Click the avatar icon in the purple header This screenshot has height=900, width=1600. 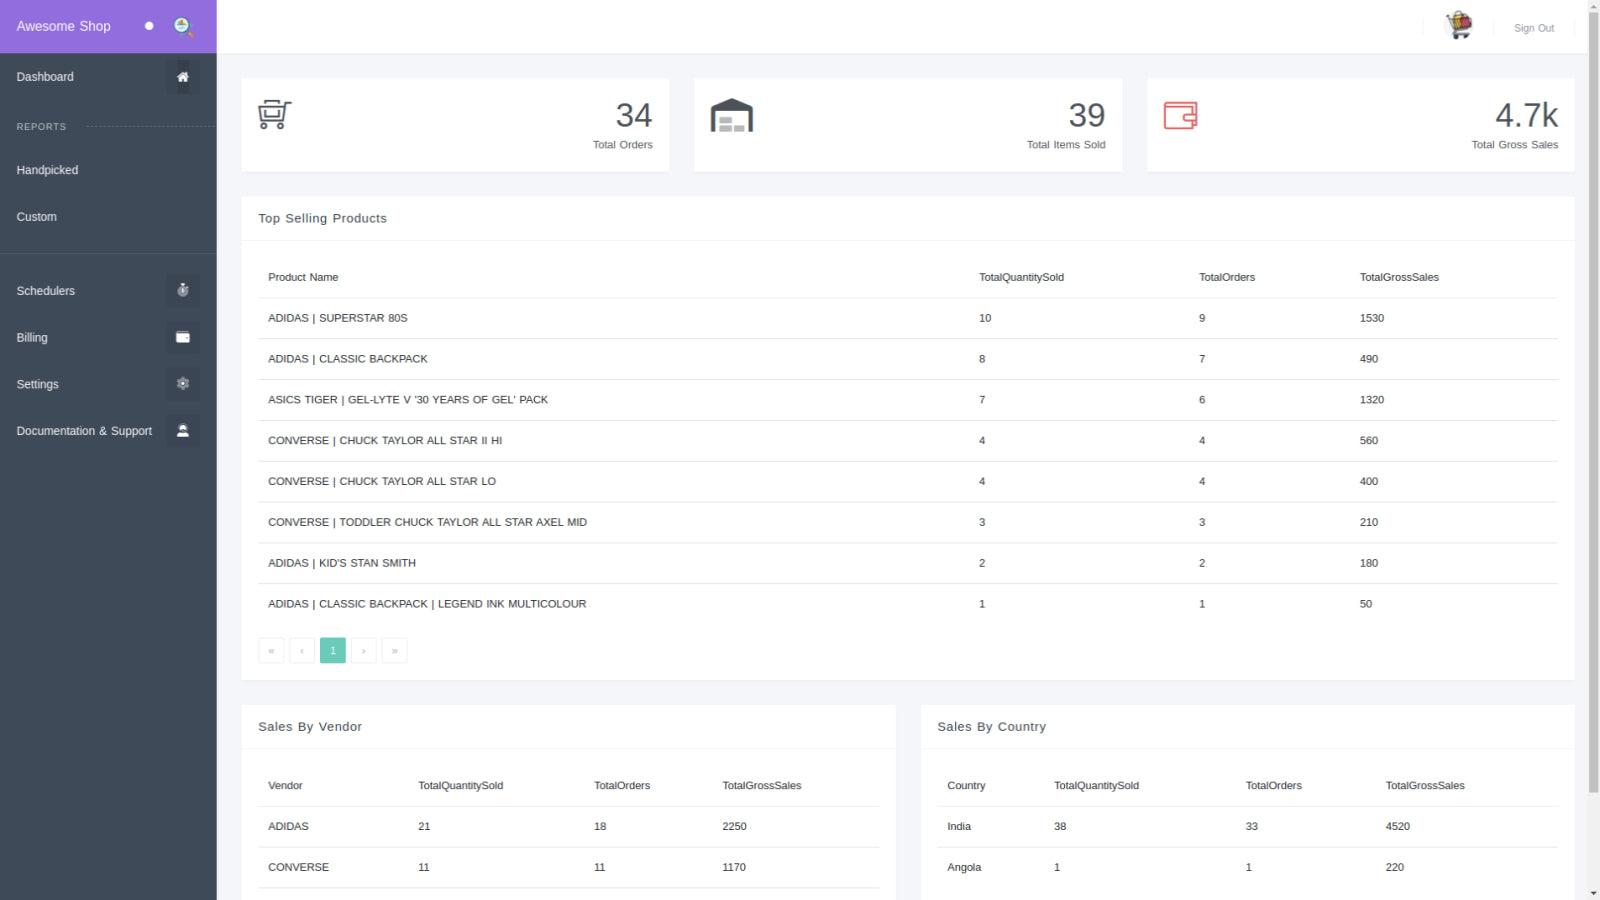click(181, 25)
